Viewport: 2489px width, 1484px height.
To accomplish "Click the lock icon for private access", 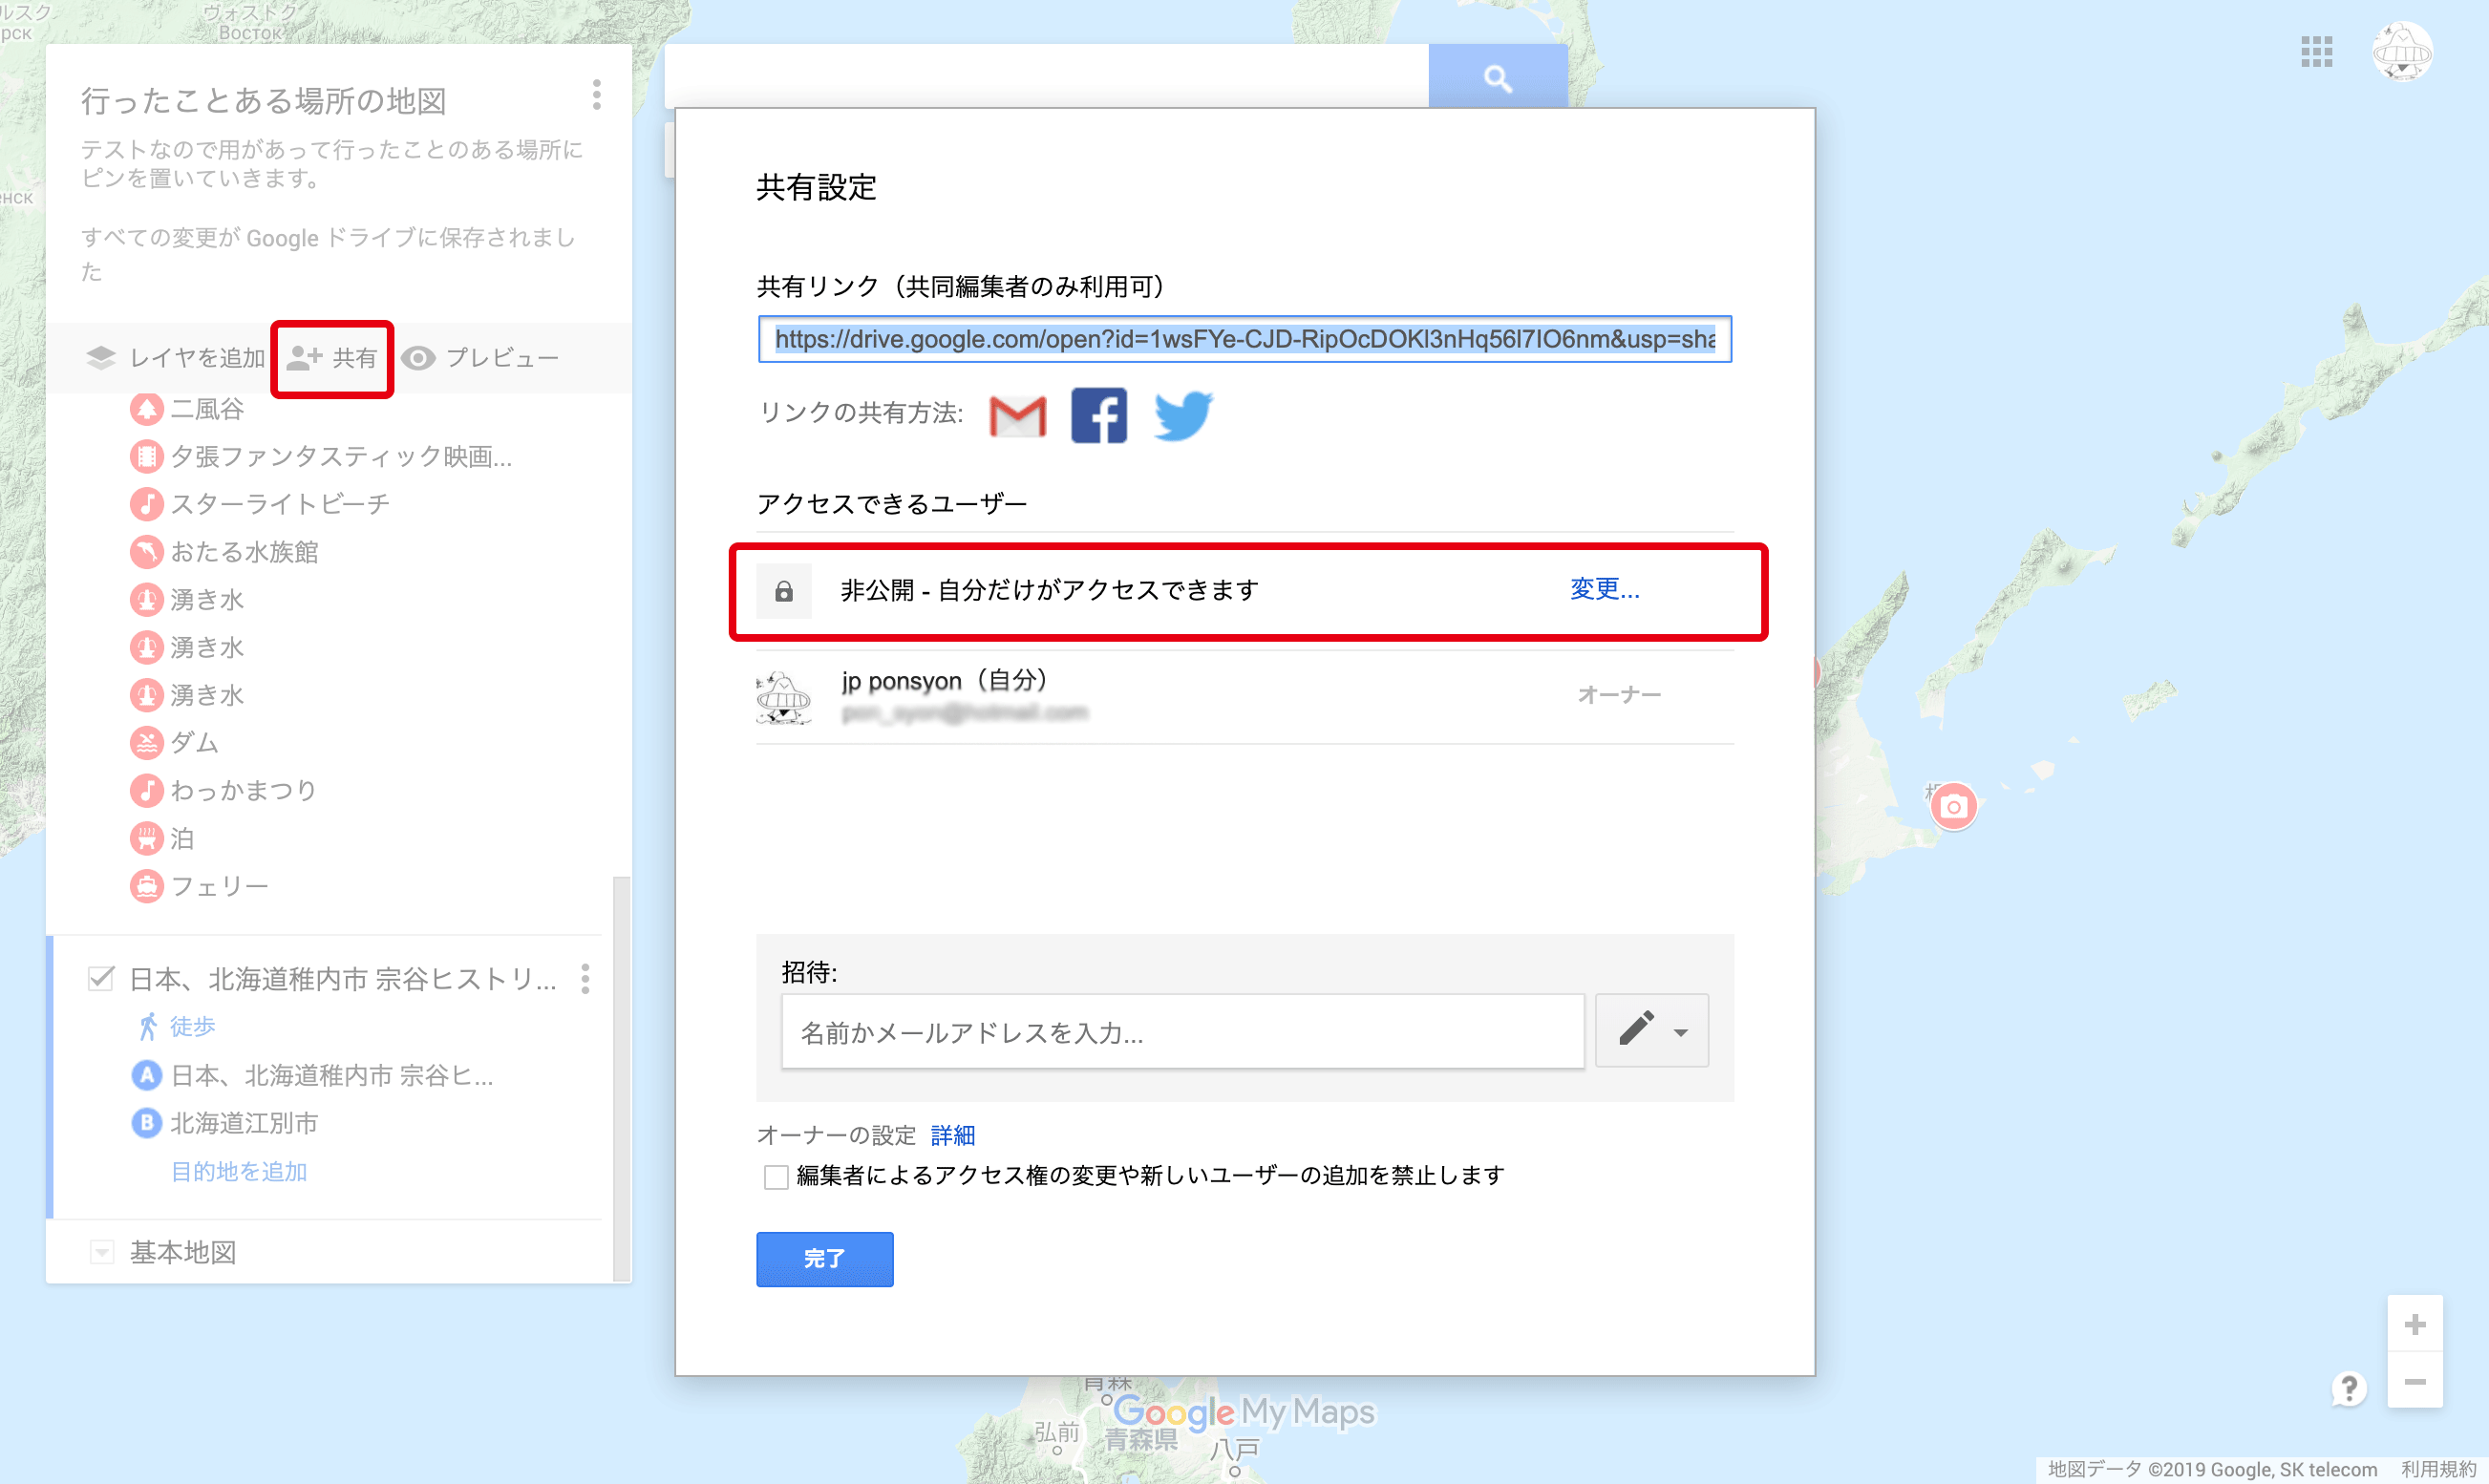I will tap(784, 591).
